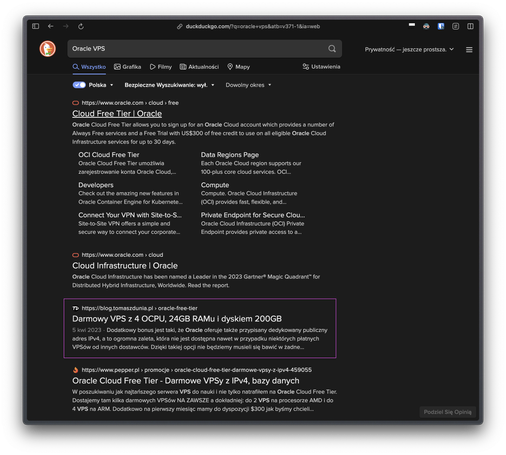The width and height of the screenshot is (506, 455).
Task: Switch to the Aktualności tab
Action: click(x=199, y=67)
